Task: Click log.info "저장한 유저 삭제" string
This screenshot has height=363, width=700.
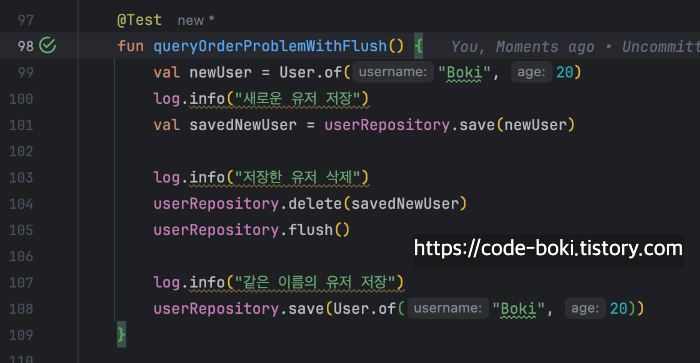Action: (297, 177)
